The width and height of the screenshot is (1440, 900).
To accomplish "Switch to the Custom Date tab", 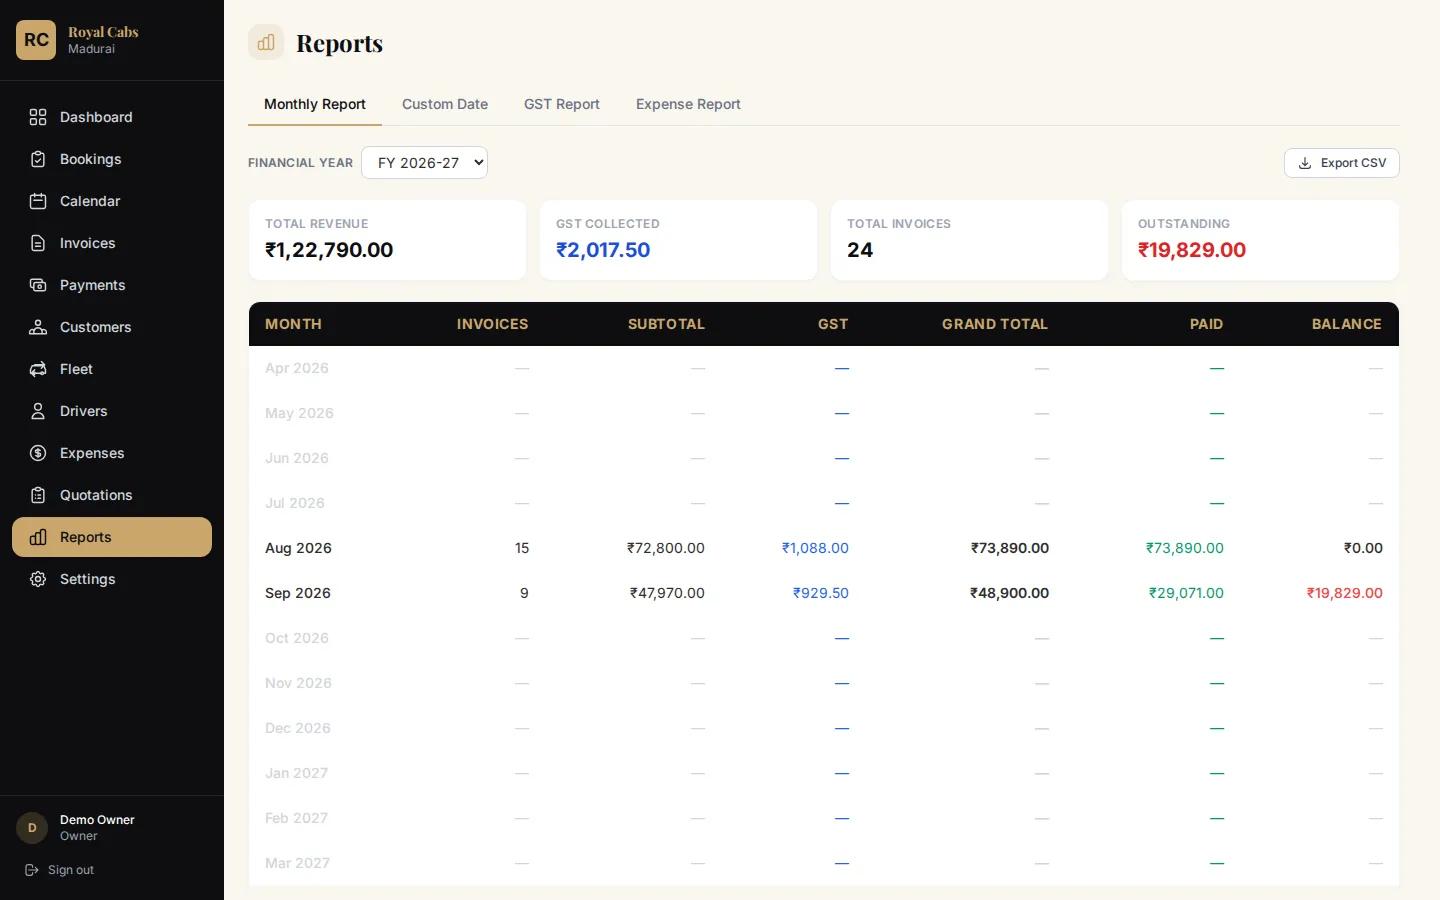I will [x=445, y=104].
